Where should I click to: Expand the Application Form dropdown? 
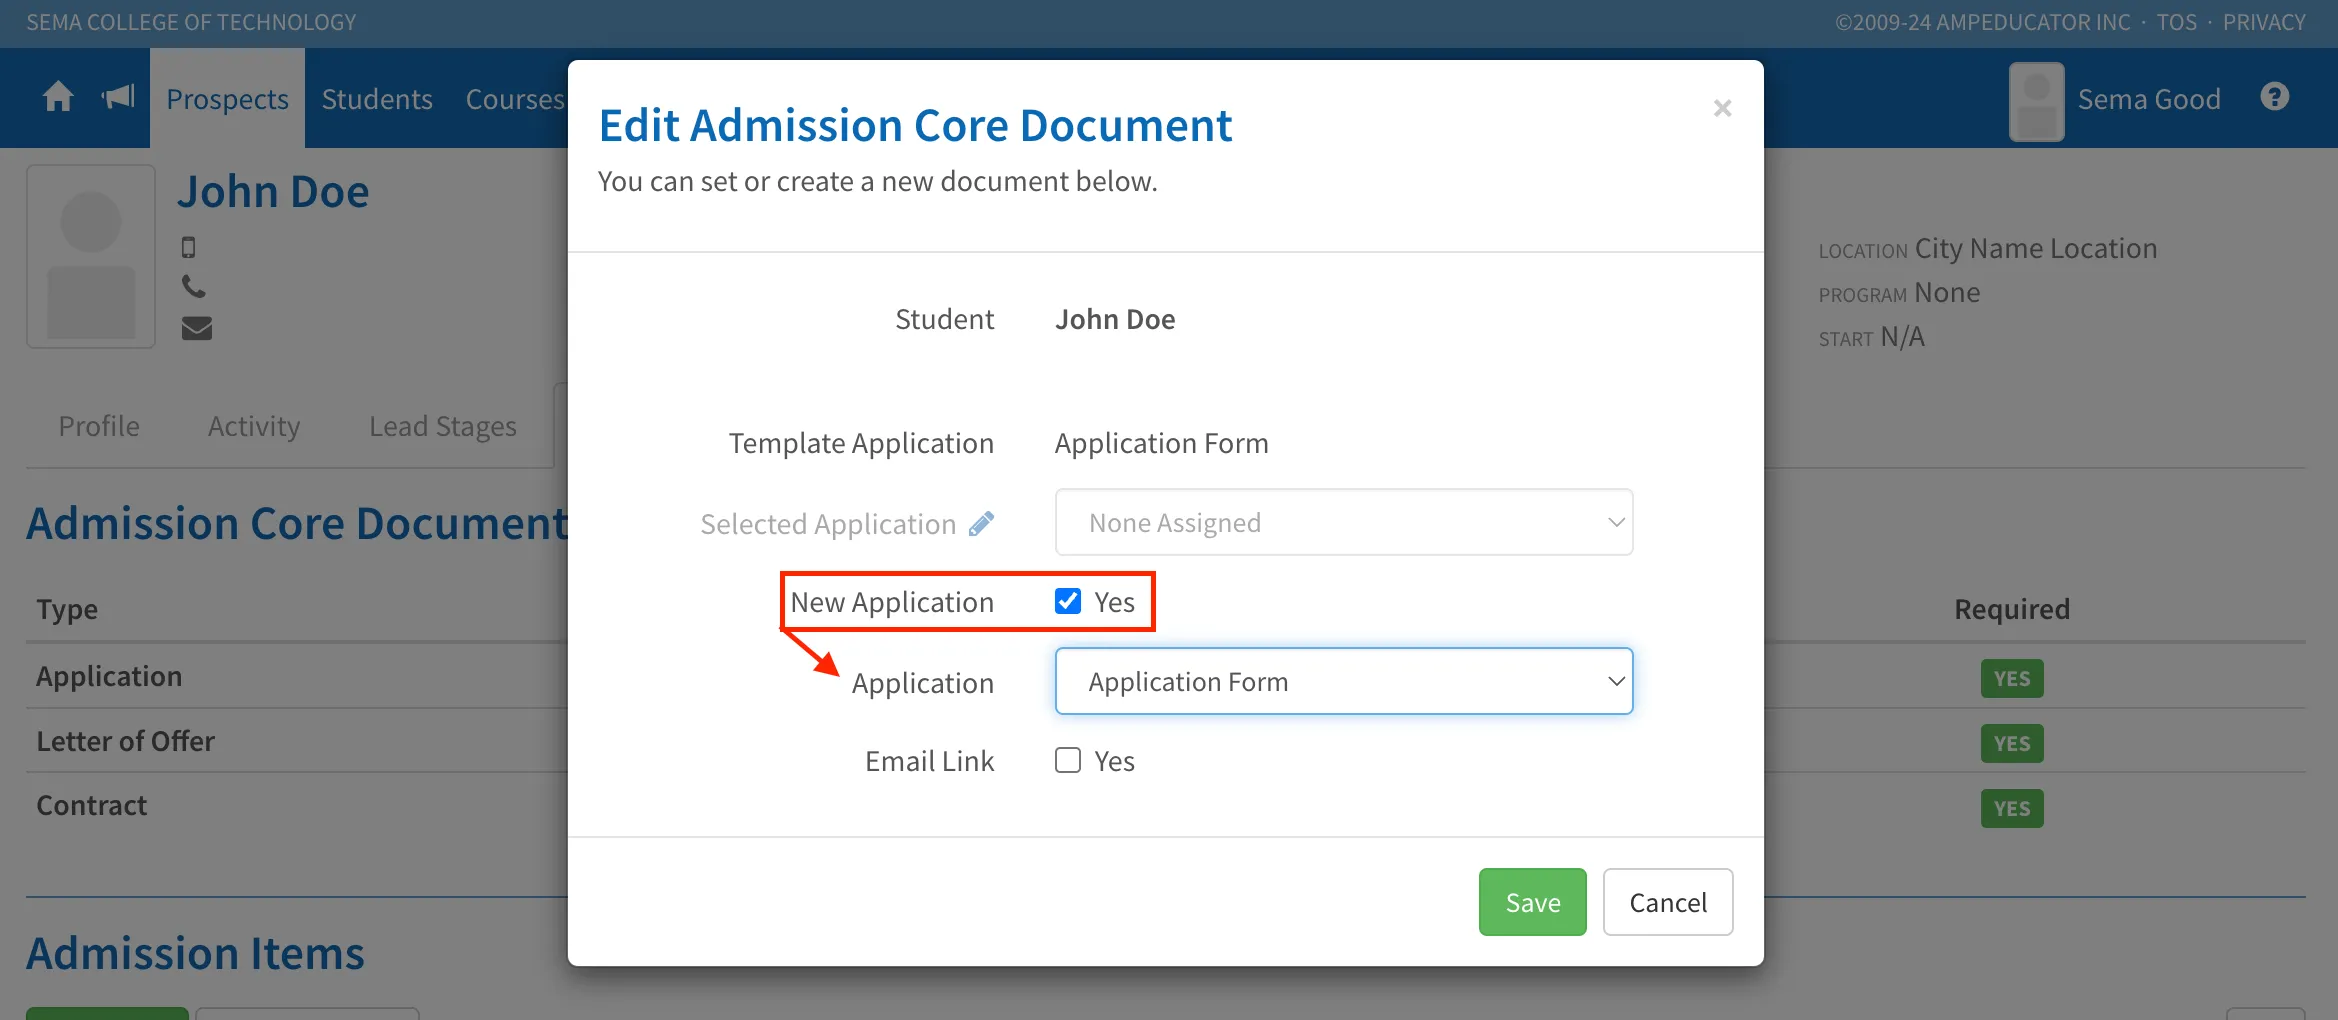coord(1344,681)
